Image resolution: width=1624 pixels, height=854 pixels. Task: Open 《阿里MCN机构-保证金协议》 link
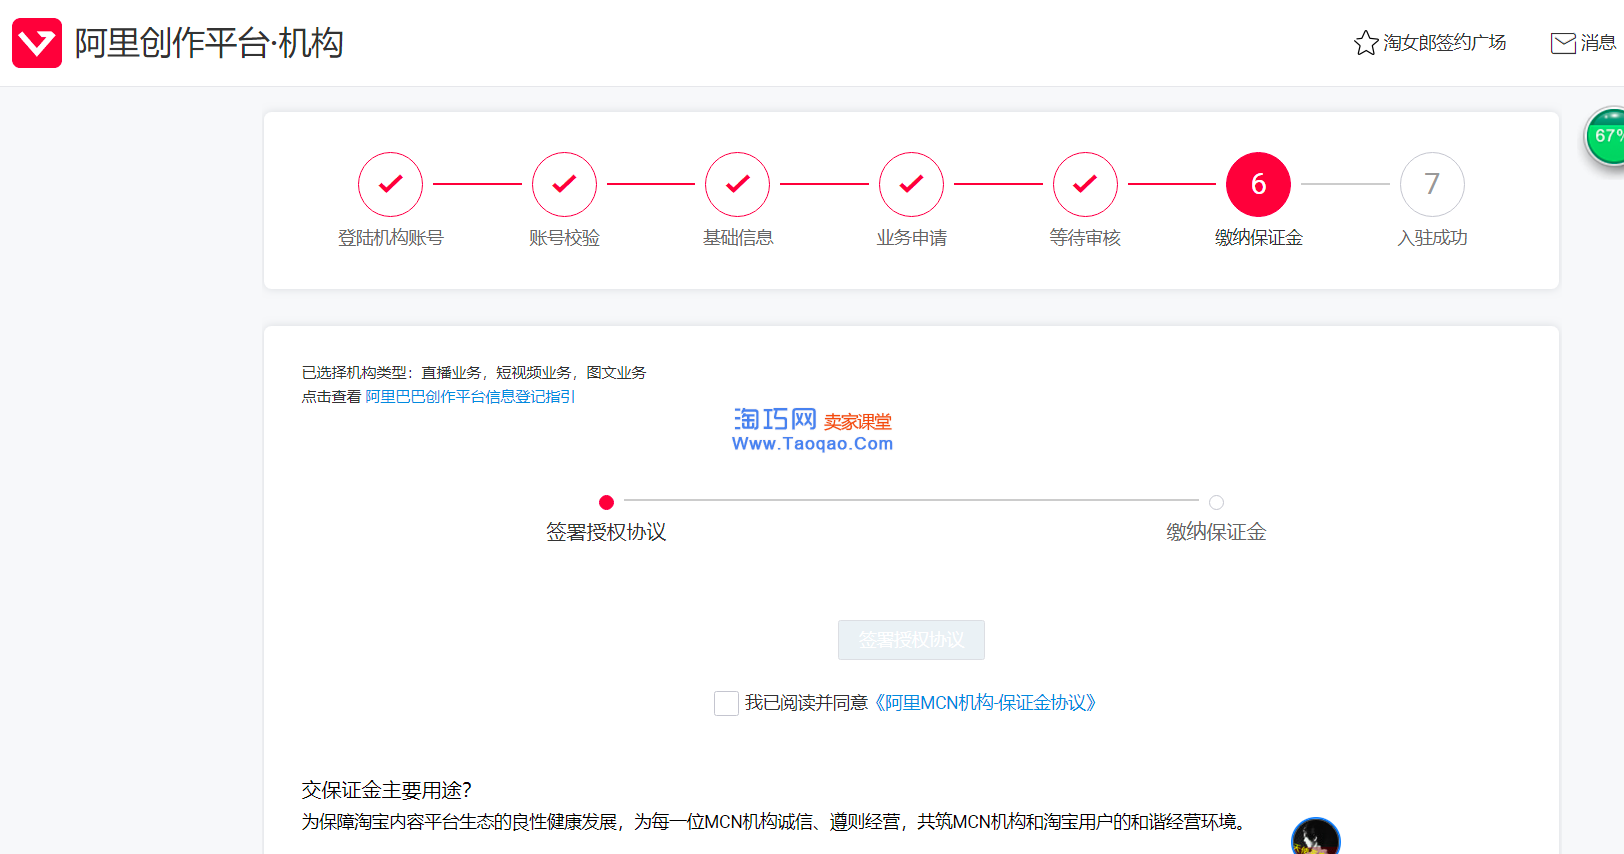coord(985,703)
